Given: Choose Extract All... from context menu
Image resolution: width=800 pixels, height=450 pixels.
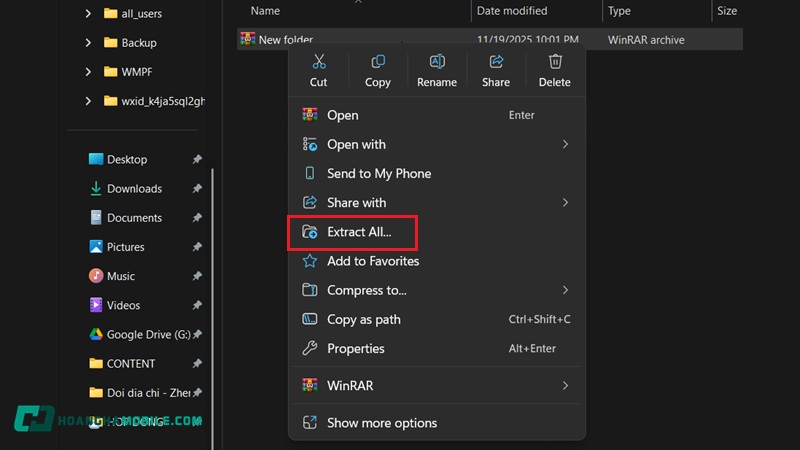Looking at the screenshot, I should click(x=358, y=232).
